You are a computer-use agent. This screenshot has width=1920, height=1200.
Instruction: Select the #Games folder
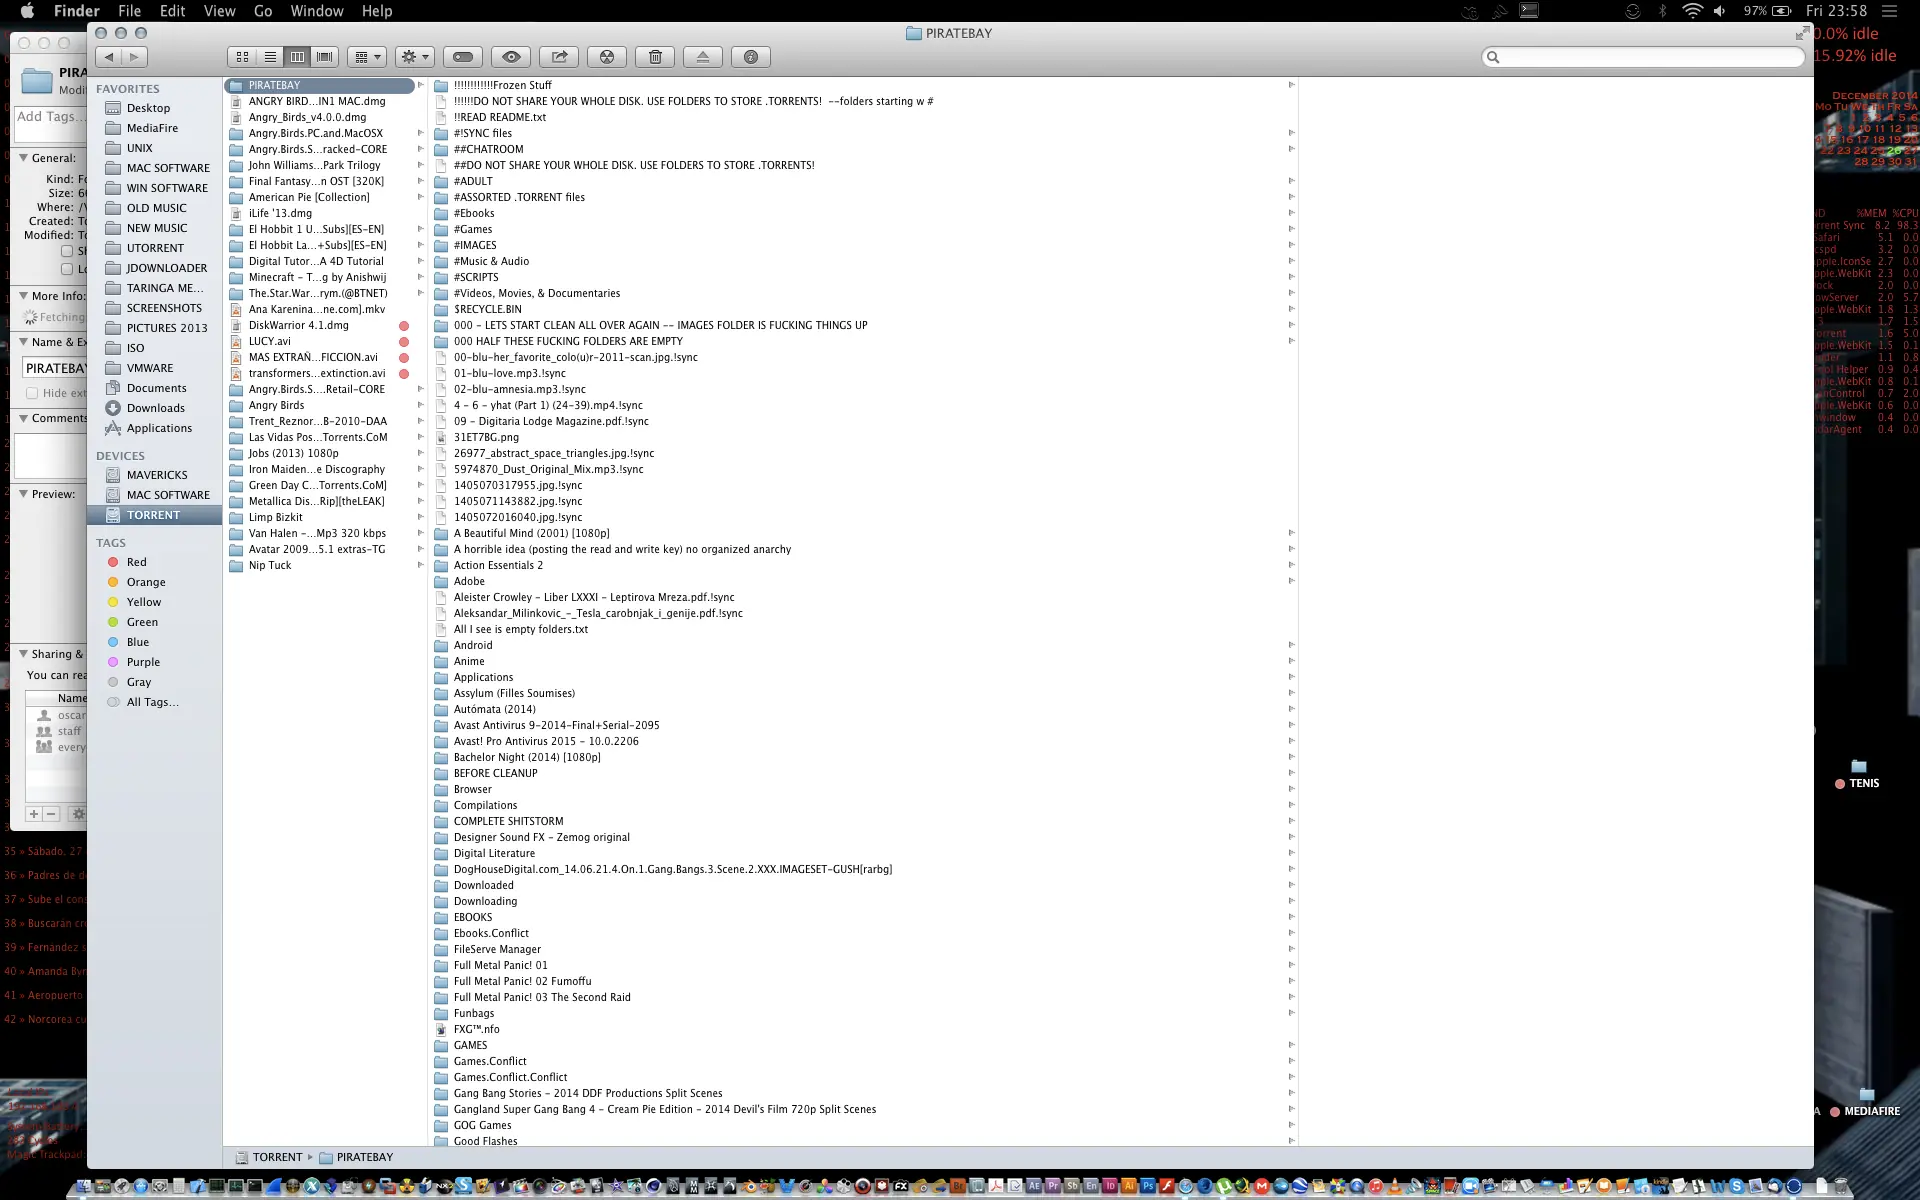point(473,229)
